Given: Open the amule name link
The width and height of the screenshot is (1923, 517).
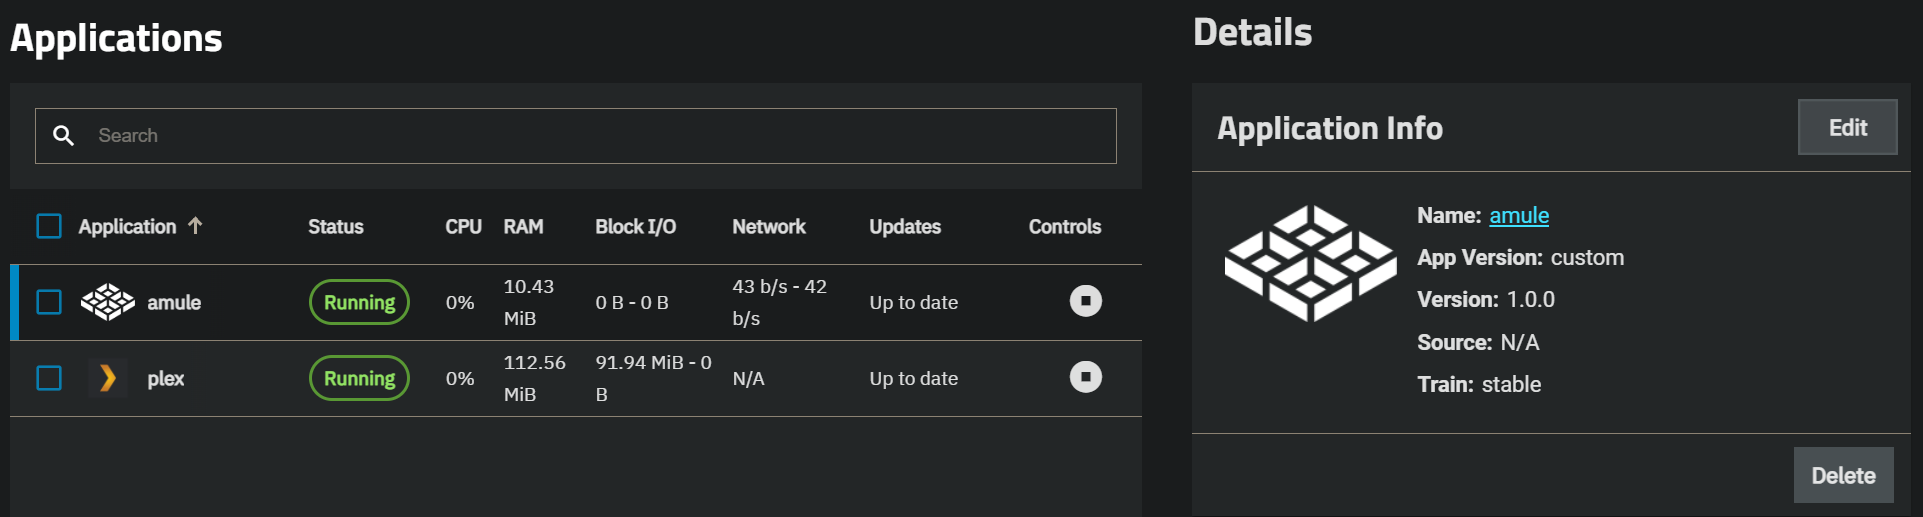Looking at the screenshot, I should [1519, 215].
